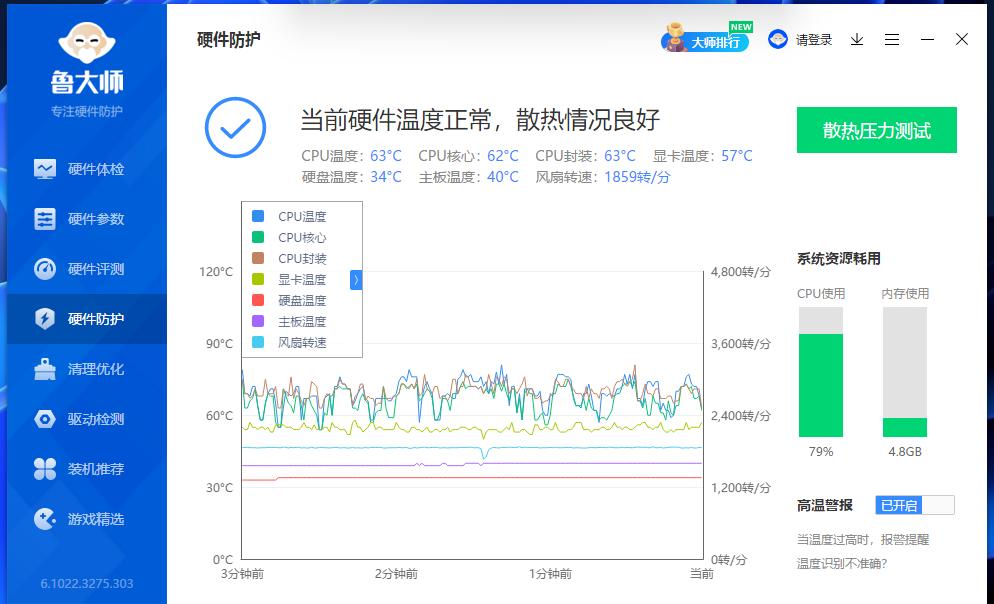Open 游戏精选 game selection

(85, 519)
